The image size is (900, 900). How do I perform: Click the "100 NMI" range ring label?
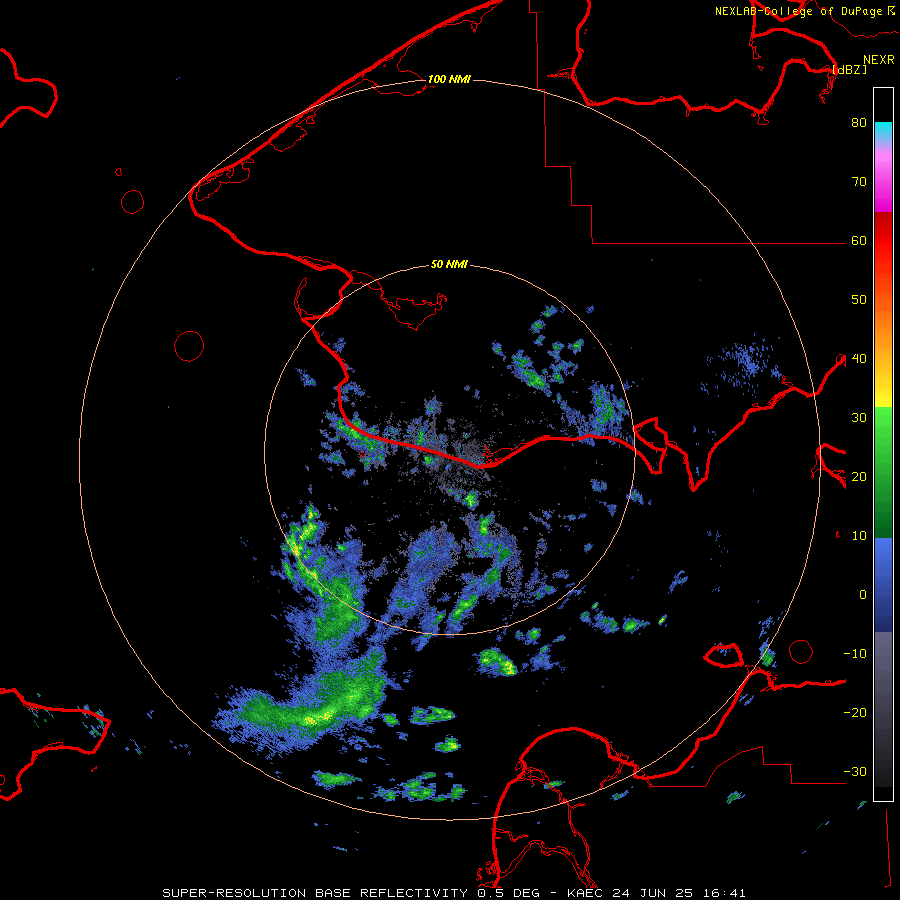(449, 79)
